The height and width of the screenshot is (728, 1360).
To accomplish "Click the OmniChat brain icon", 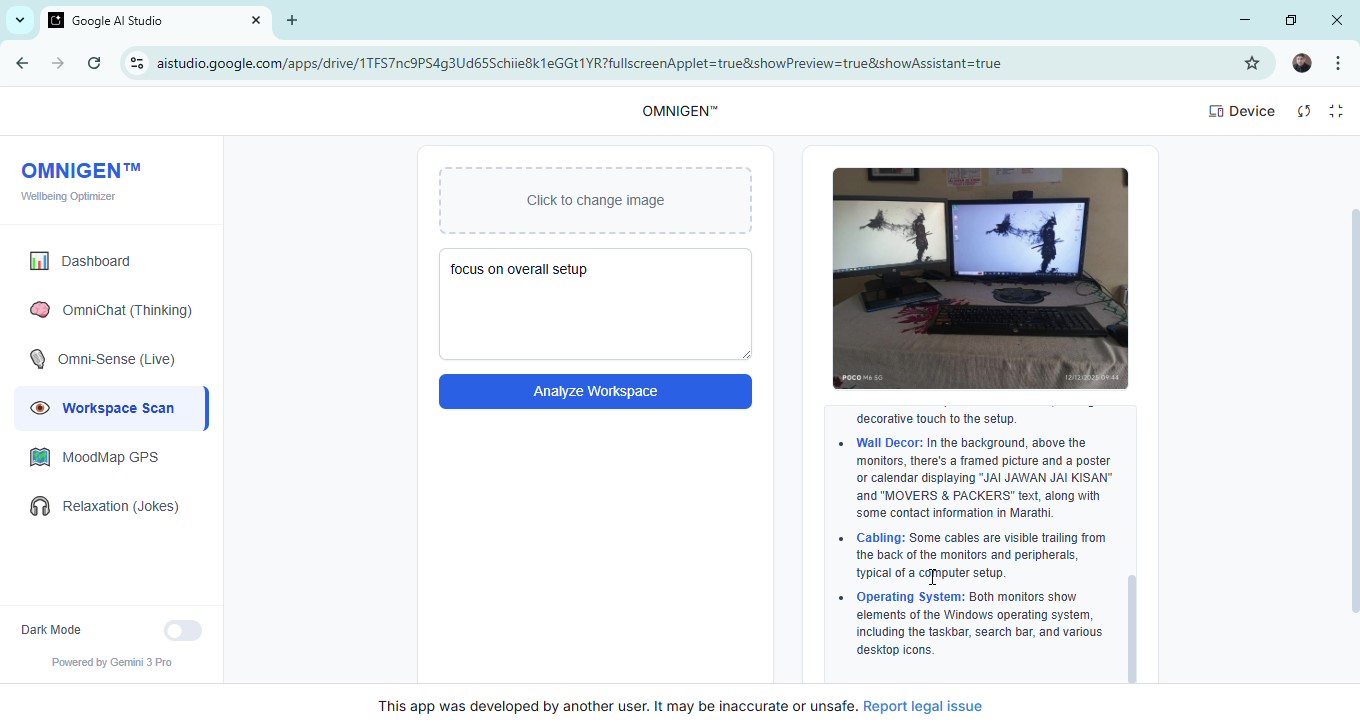I will point(40,311).
